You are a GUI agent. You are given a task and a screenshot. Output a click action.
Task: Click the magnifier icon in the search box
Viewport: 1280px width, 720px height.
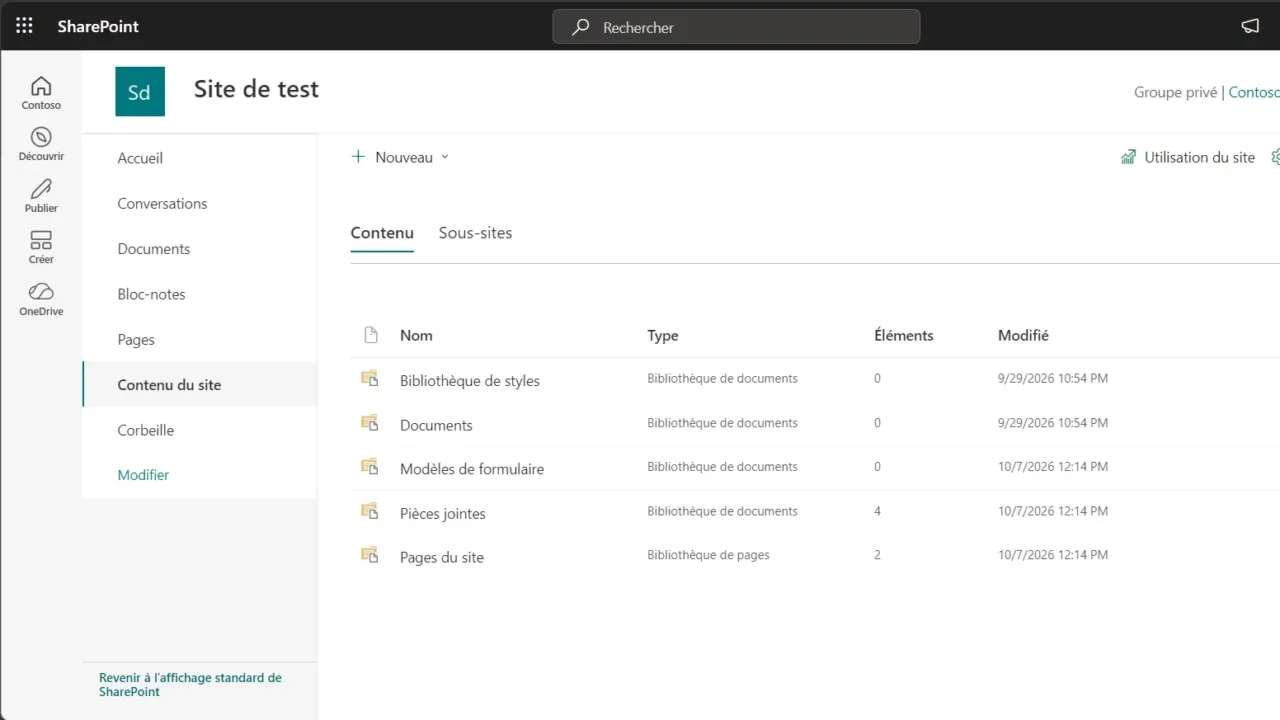tap(580, 27)
